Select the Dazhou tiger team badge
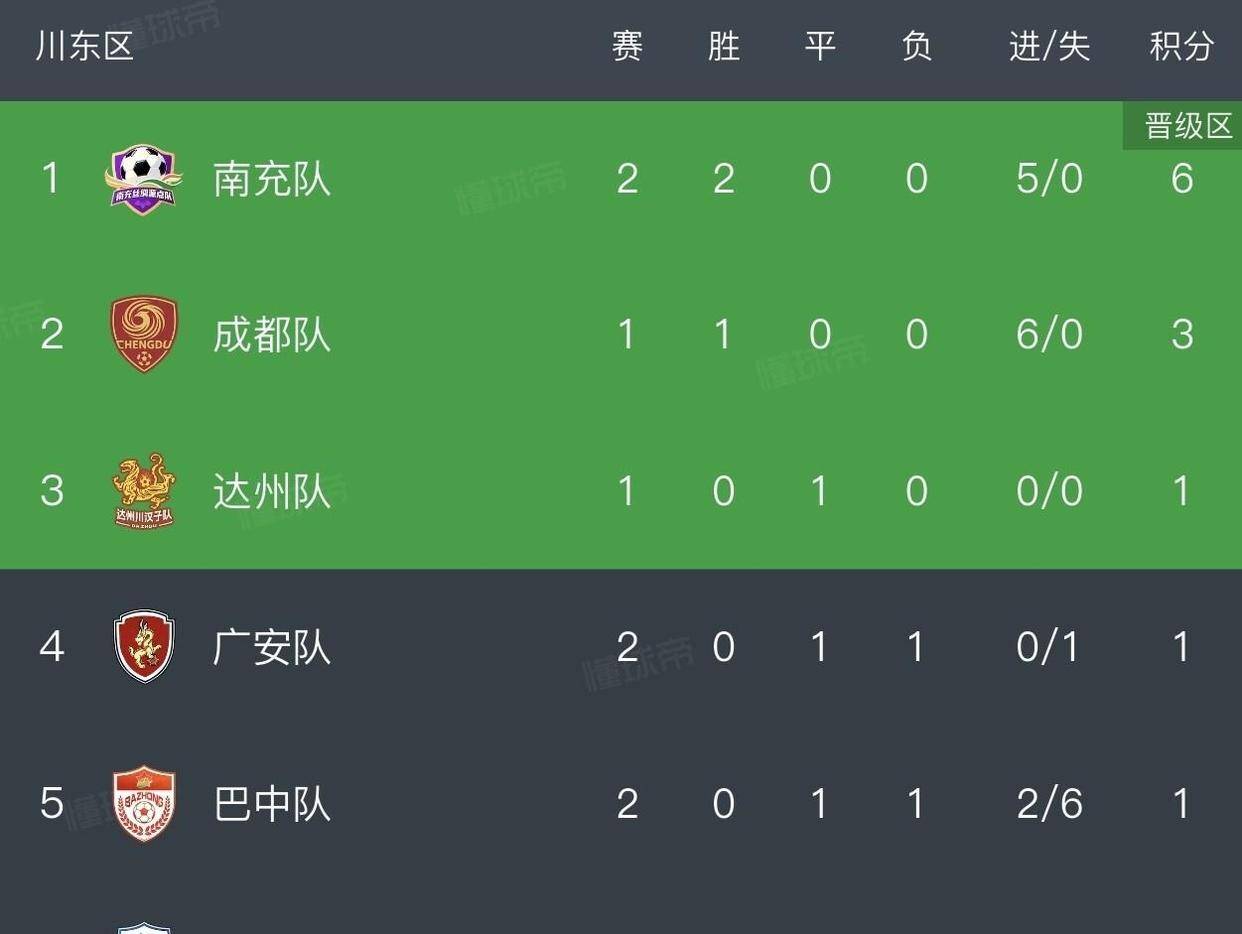Viewport: 1242px width, 934px height. 144,490
